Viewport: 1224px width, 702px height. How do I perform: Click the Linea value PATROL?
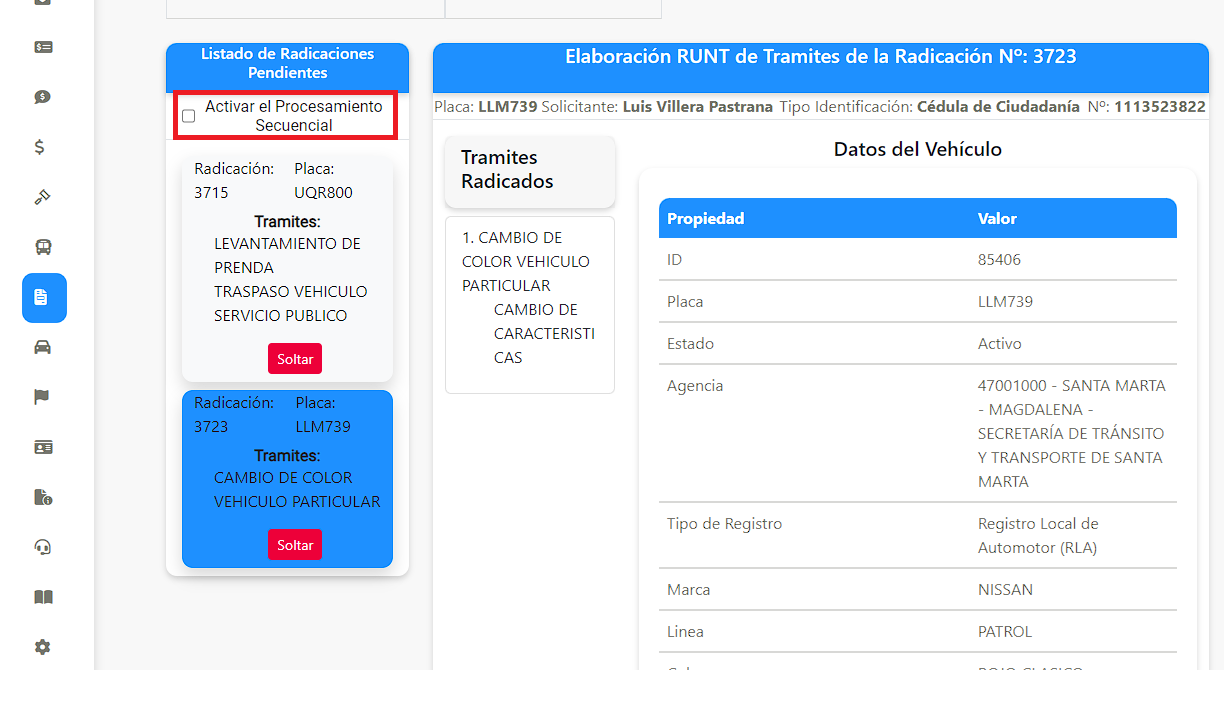coord(1005,632)
